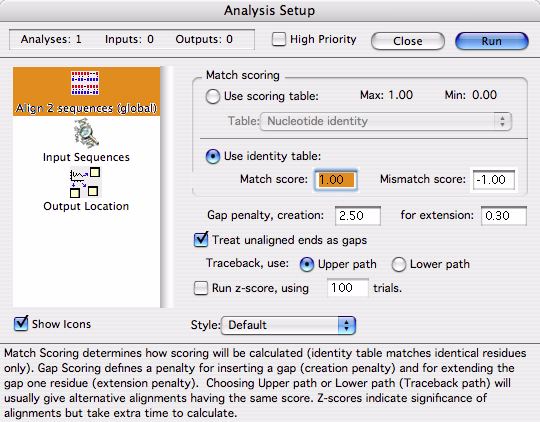The width and height of the screenshot is (540, 422).
Task: Click the Mismatch score field
Action: [x=494, y=179]
